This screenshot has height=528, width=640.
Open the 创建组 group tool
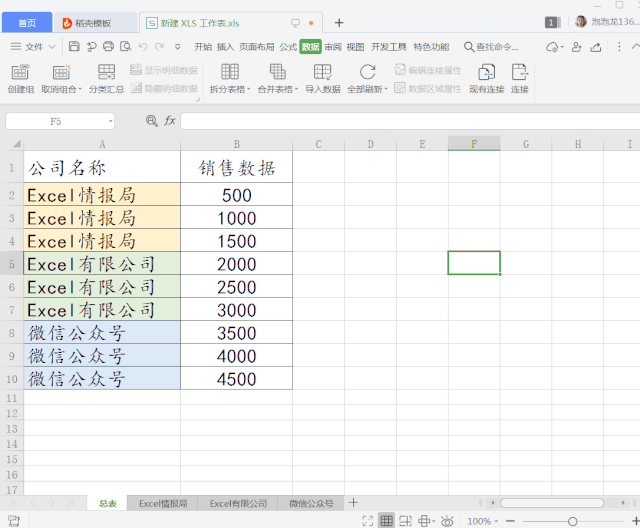point(20,79)
